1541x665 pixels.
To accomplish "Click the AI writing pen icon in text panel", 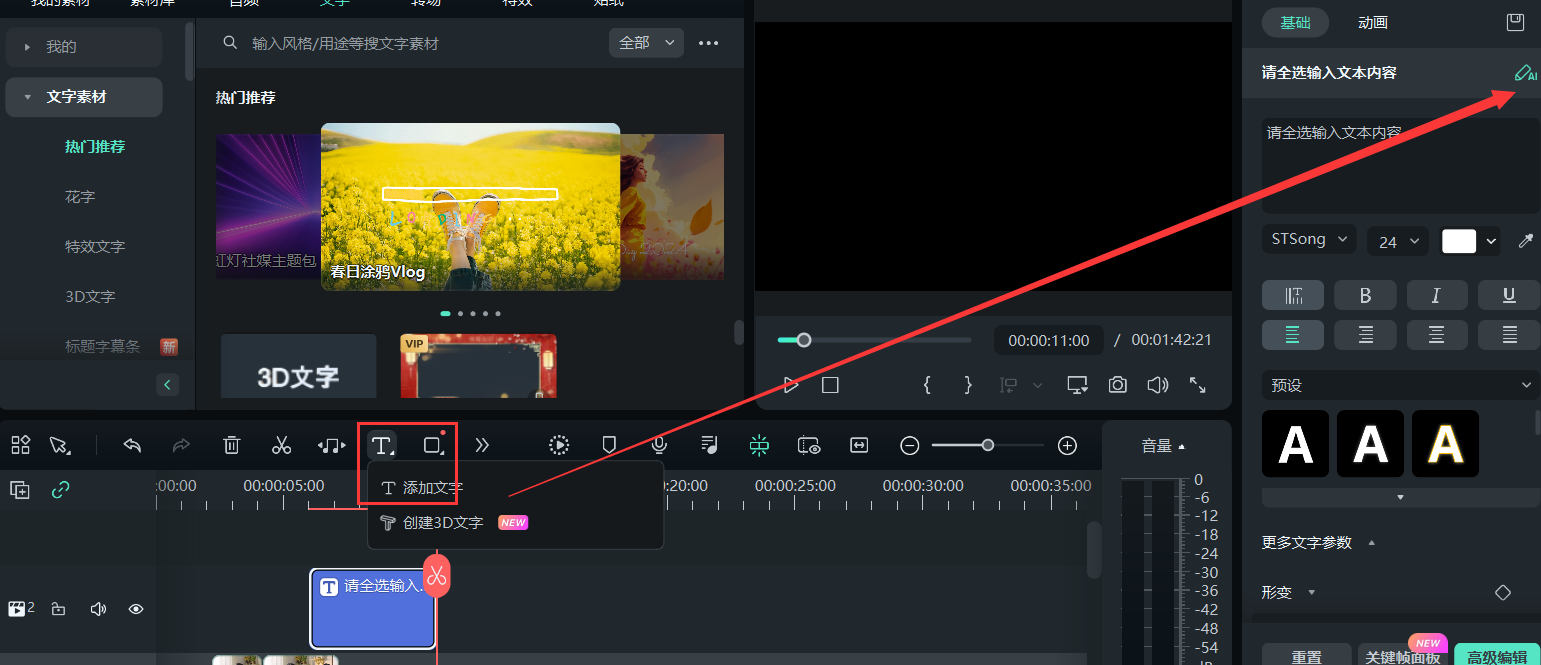I will (x=1524, y=73).
